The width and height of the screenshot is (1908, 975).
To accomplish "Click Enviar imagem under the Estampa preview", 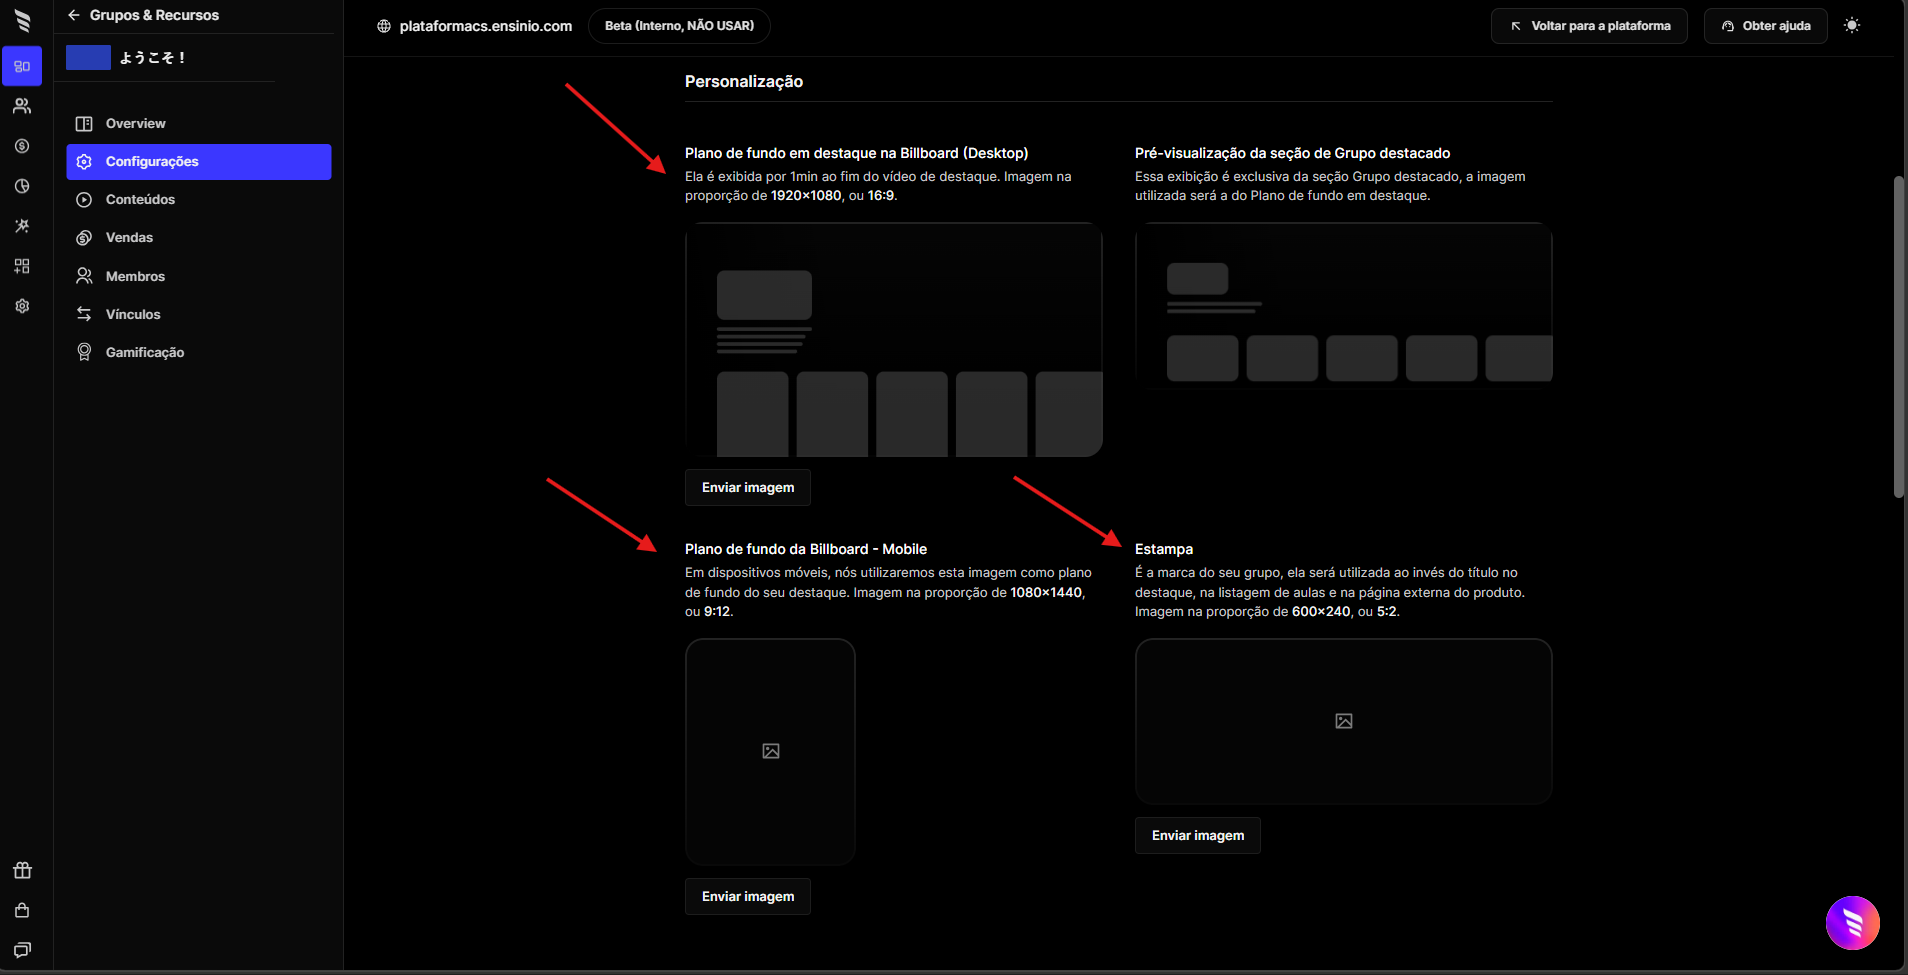I will [1197, 836].
